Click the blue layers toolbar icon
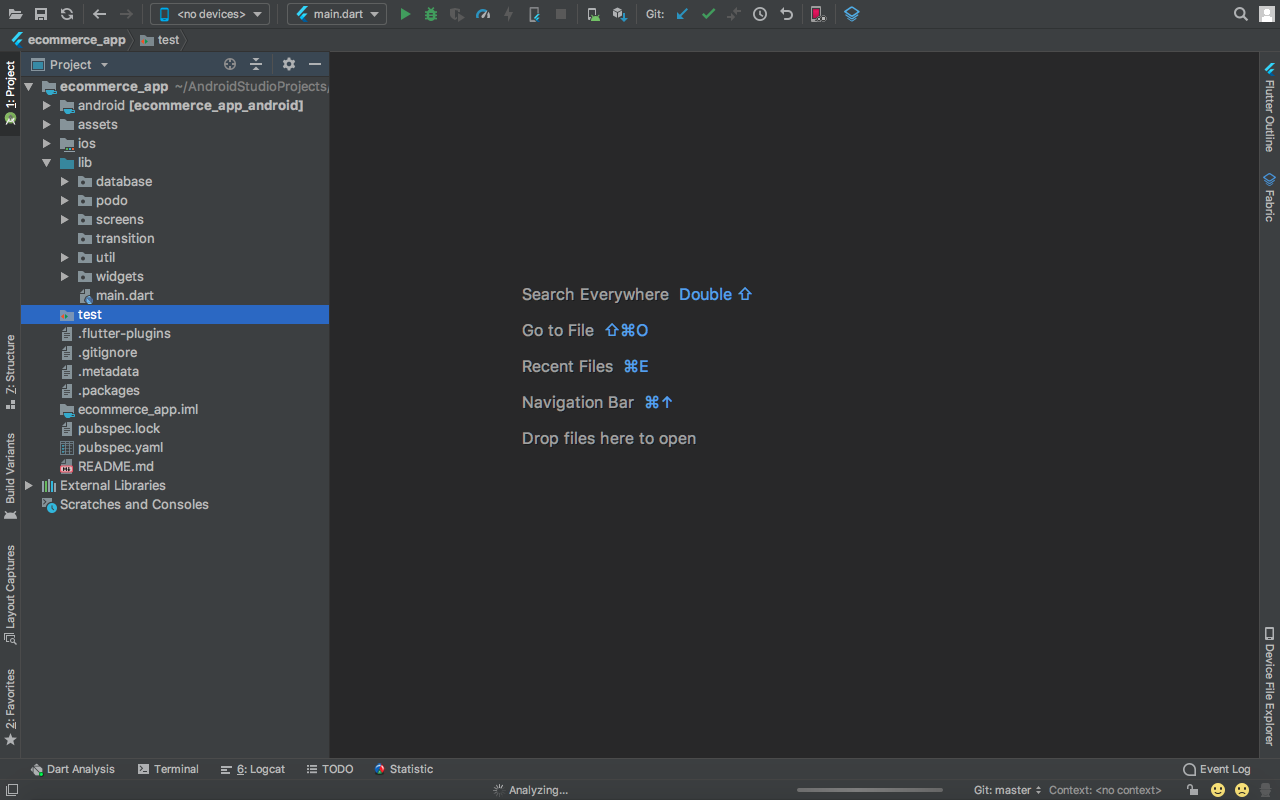 pos(851,14)
